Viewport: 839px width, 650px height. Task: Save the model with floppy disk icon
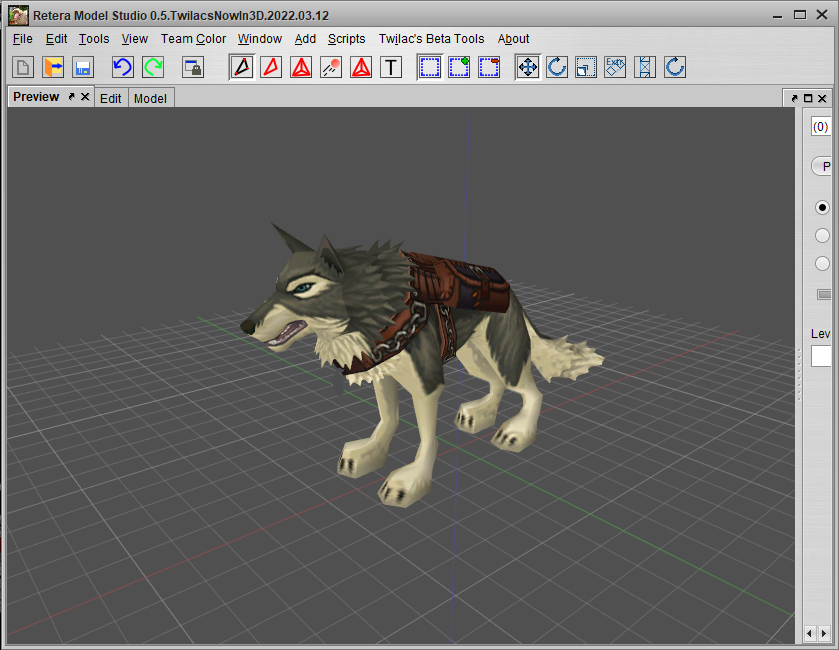83,67
